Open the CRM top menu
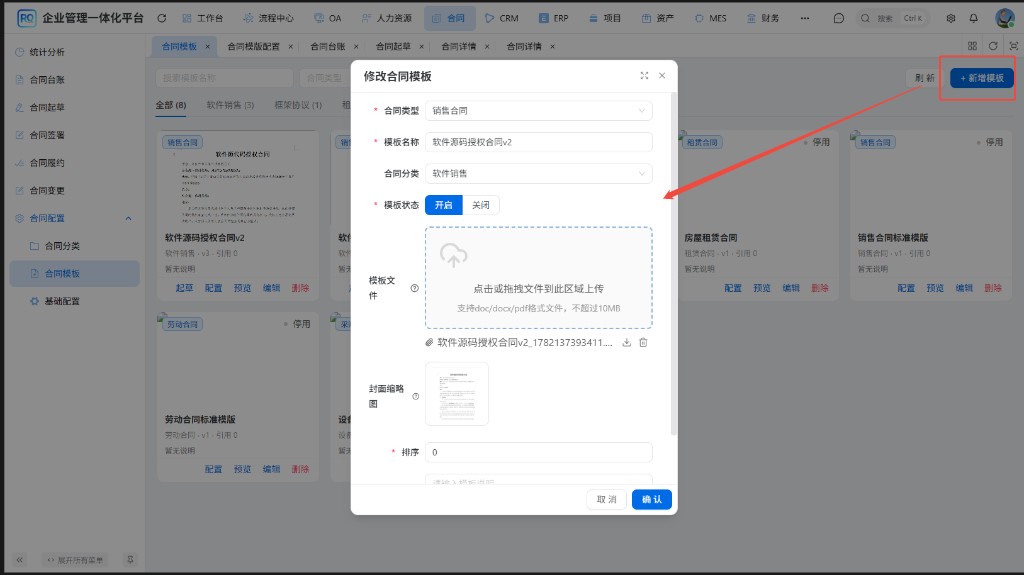This screenshot has width=1024, height=575. pyautogui.click(x=502, y=18)
